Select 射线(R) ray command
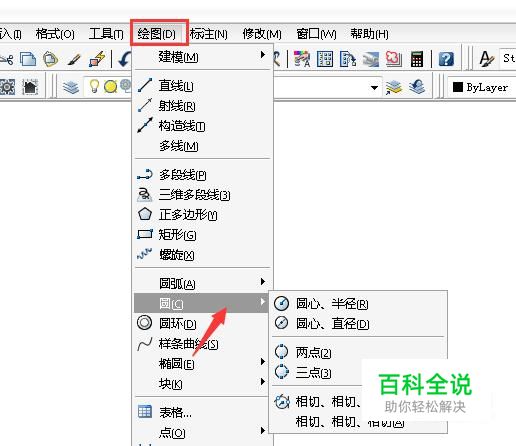 202,106
